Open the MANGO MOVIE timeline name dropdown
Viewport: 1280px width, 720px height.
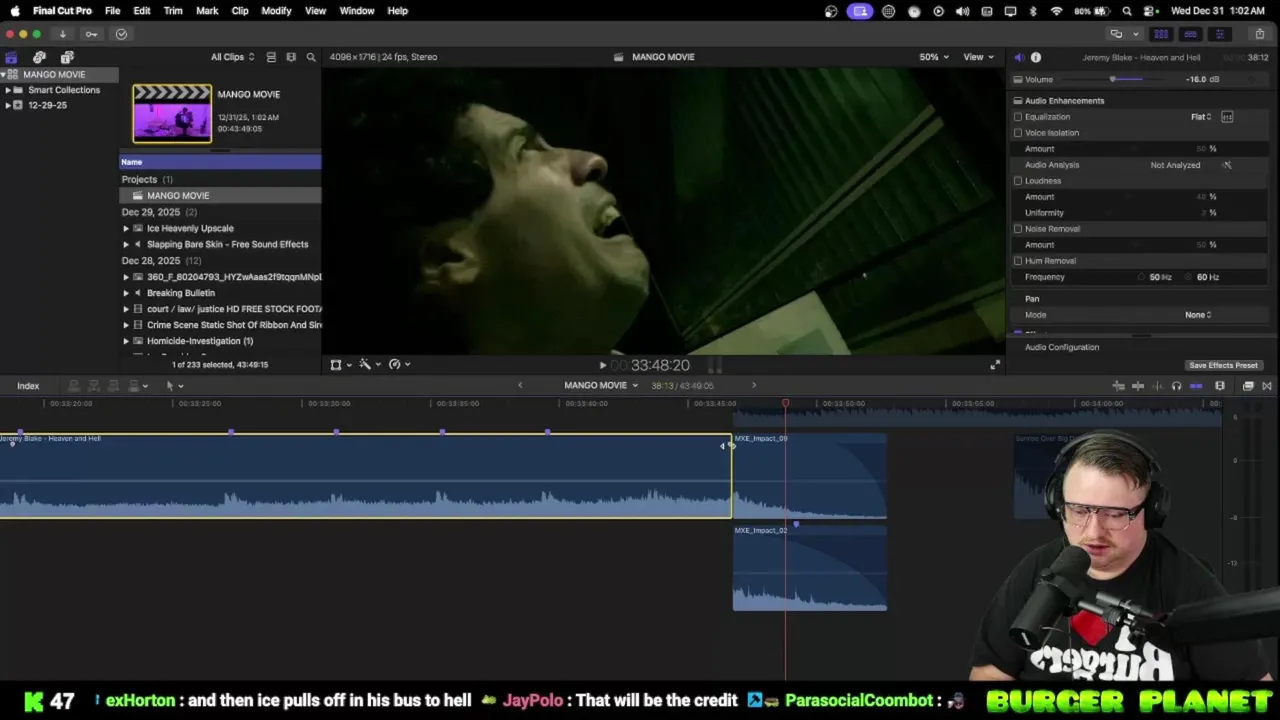click(600, 385)
